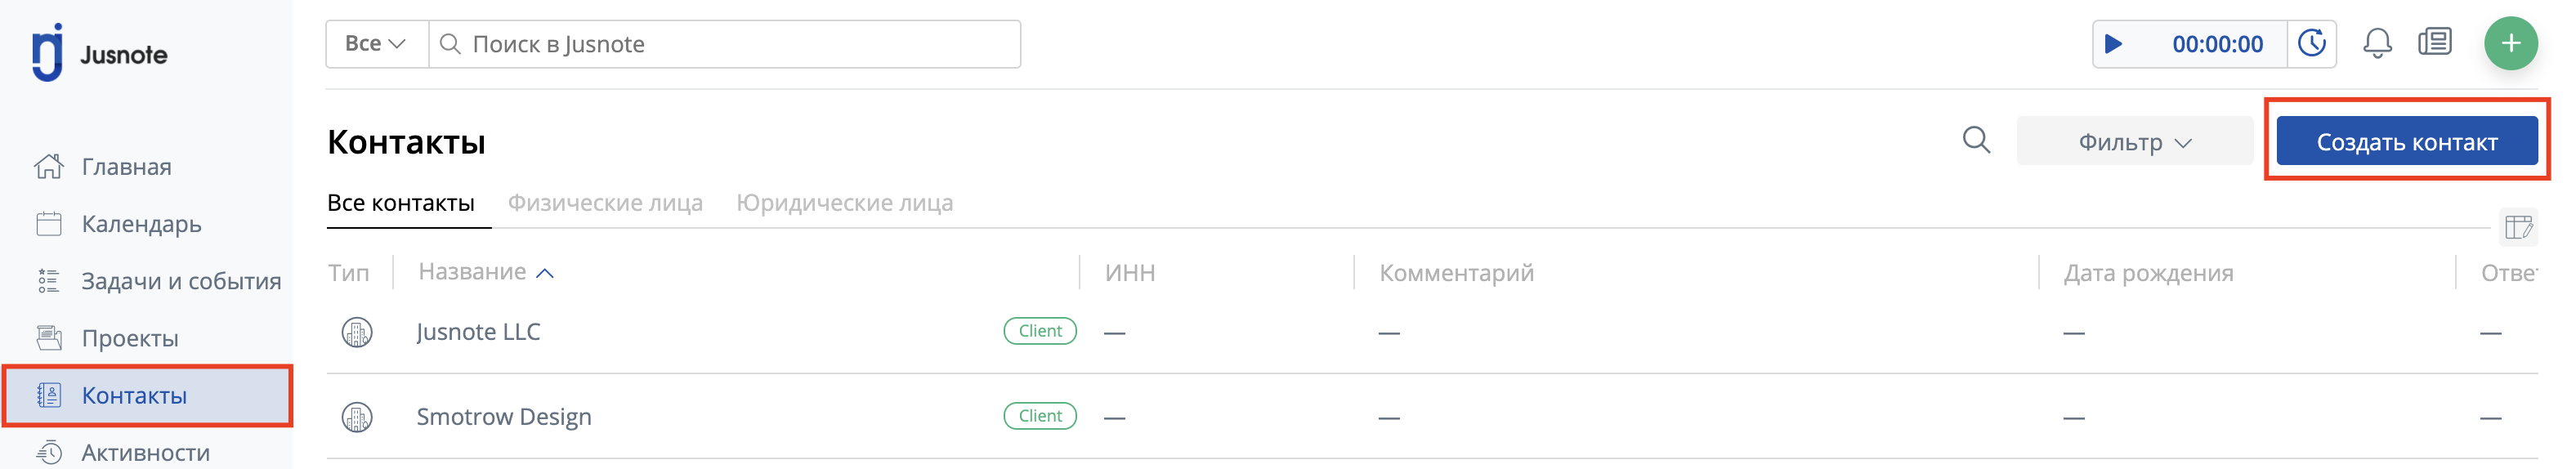
Task: Click Создать контакт button
Action: pyautogui.click(x=2406, y=142)
